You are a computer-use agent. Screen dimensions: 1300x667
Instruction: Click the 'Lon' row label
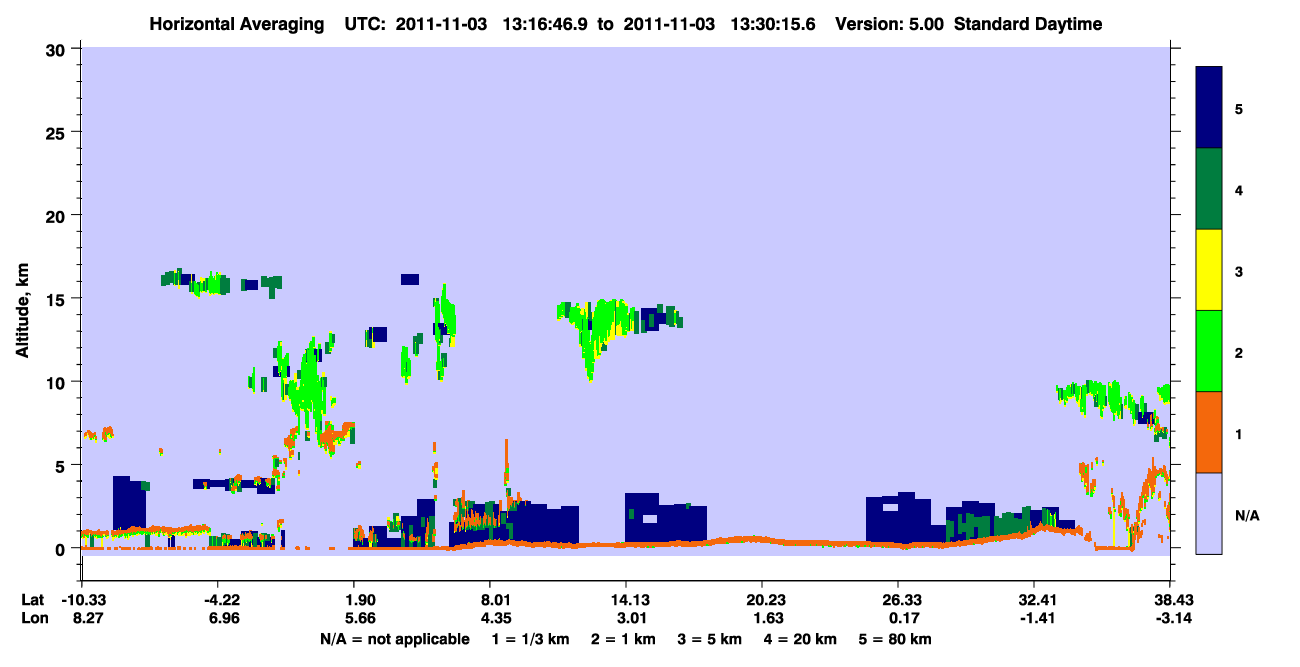point(33,618)
